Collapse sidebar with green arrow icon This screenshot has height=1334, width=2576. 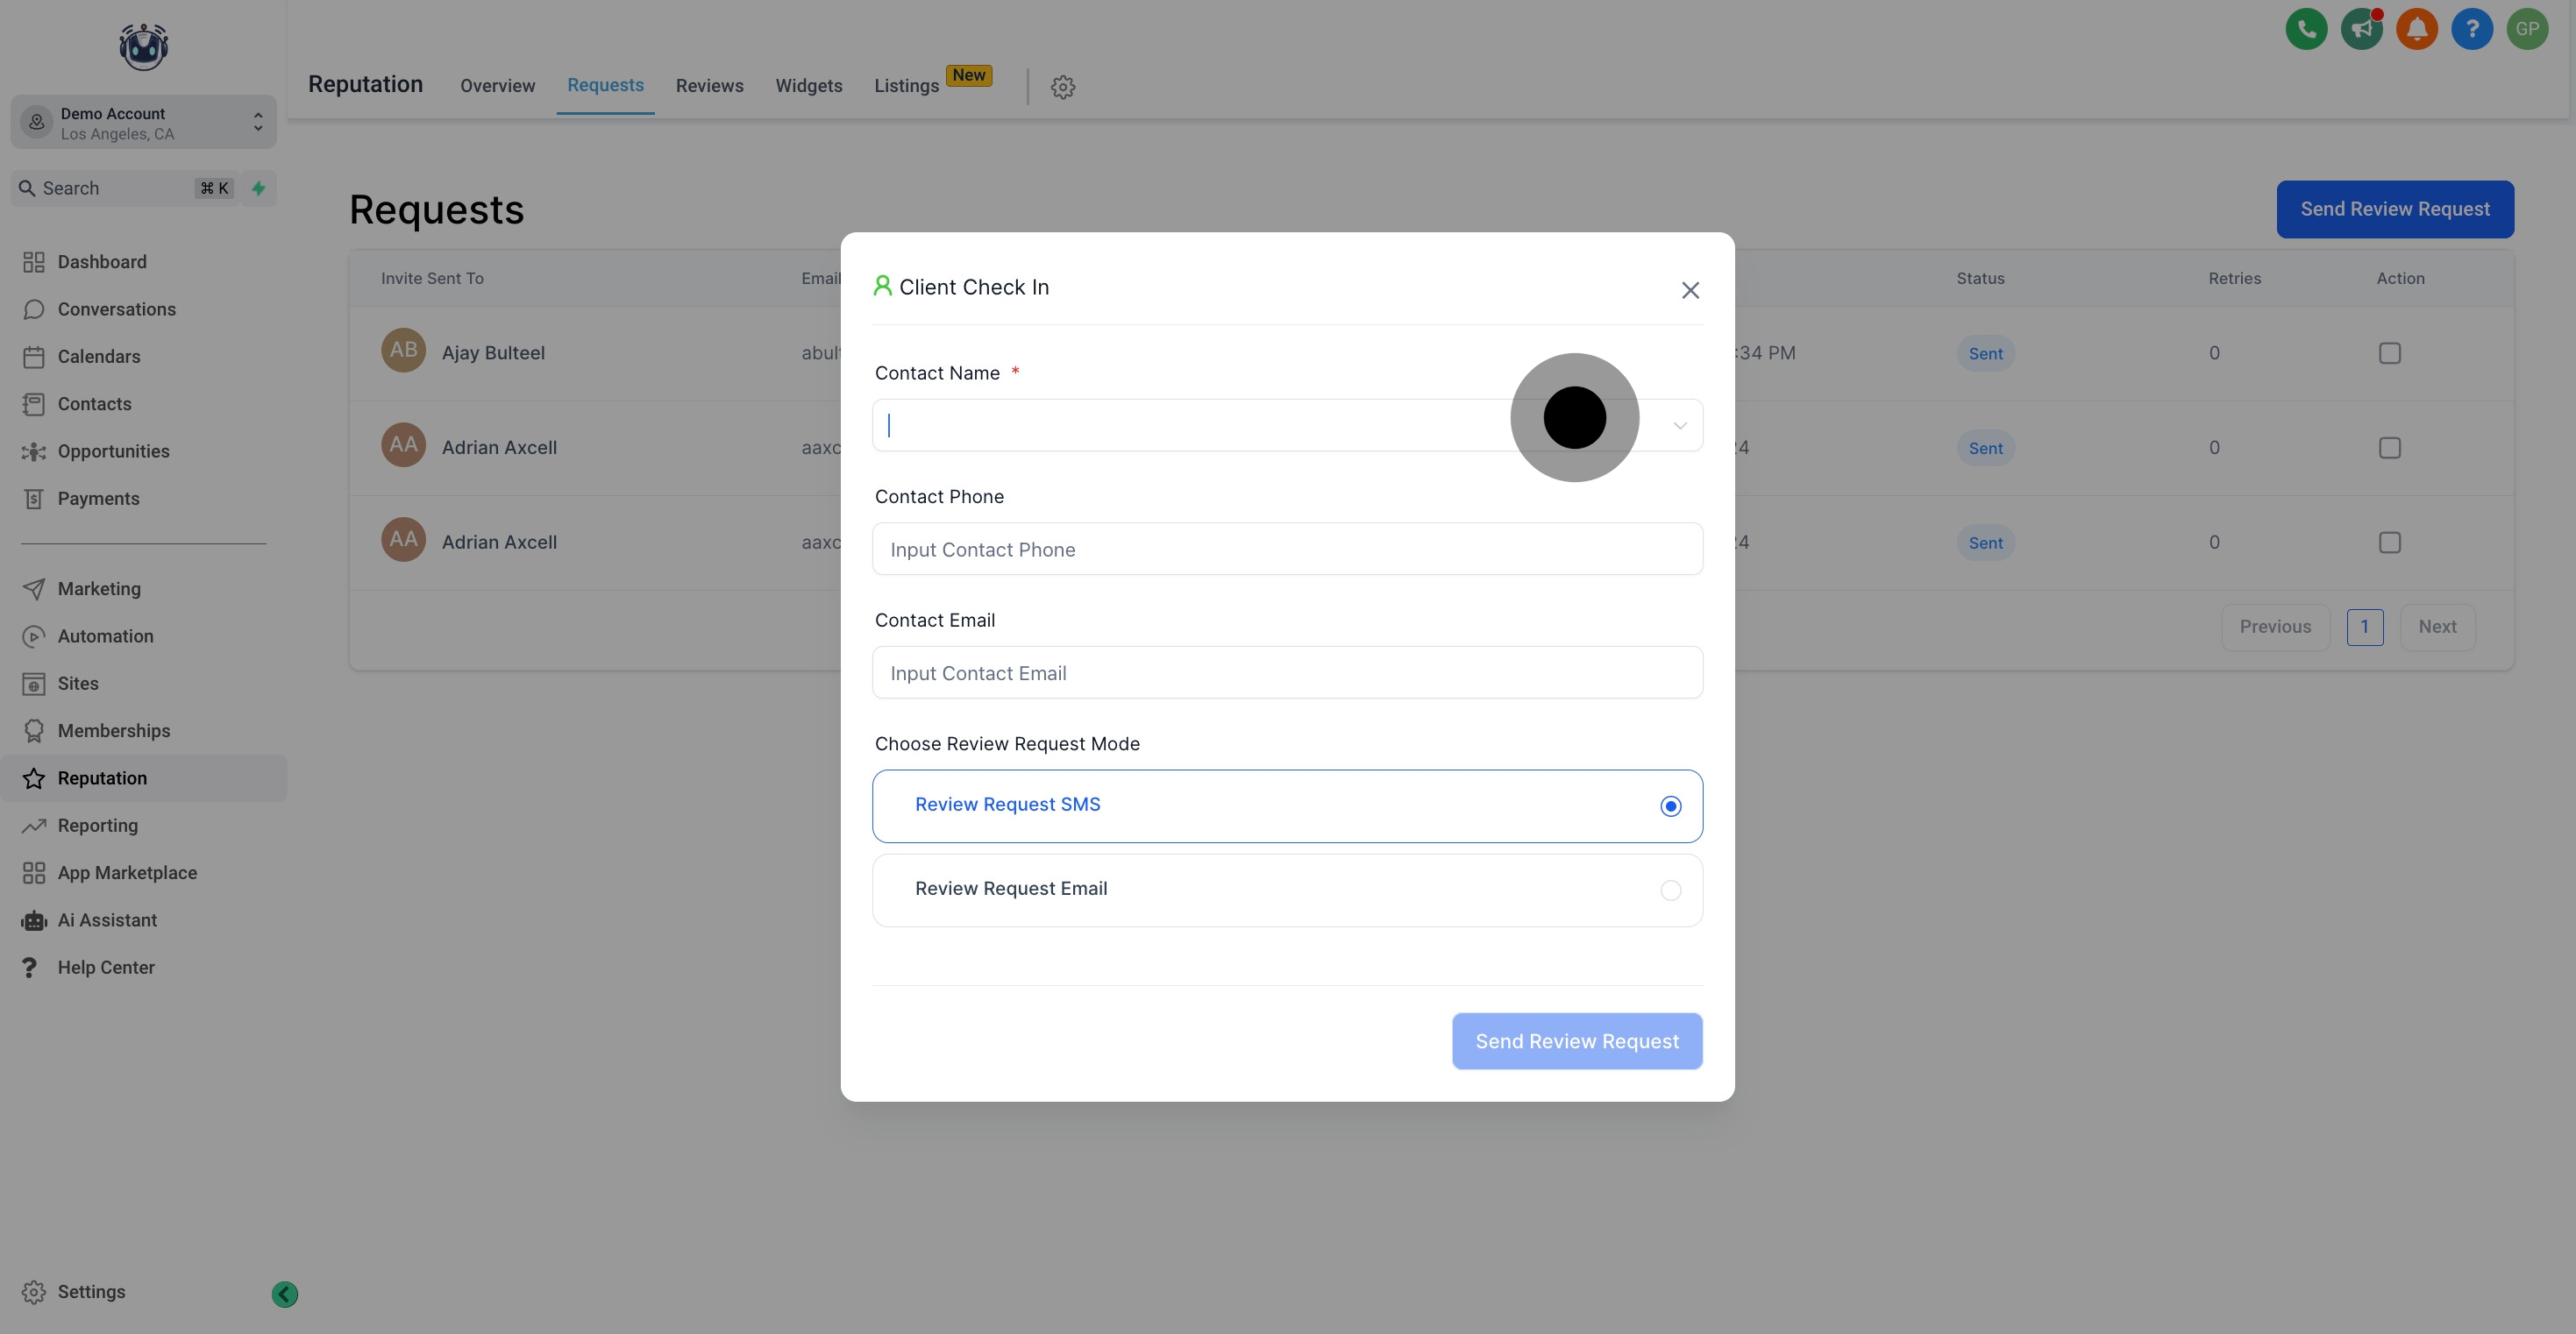pos(285,1294)
